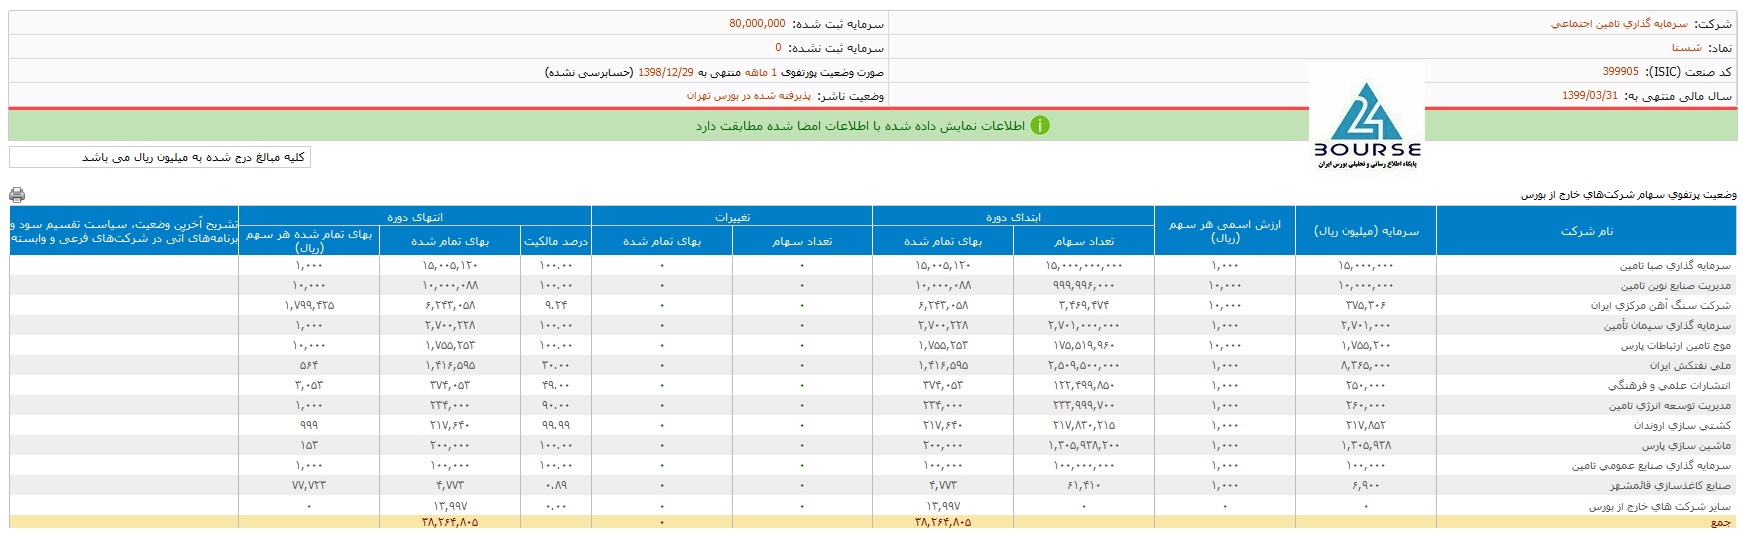Click the group header ابتدای دوره
The height and width of the screenshot is (535, 1743).
pos(1013,217)
